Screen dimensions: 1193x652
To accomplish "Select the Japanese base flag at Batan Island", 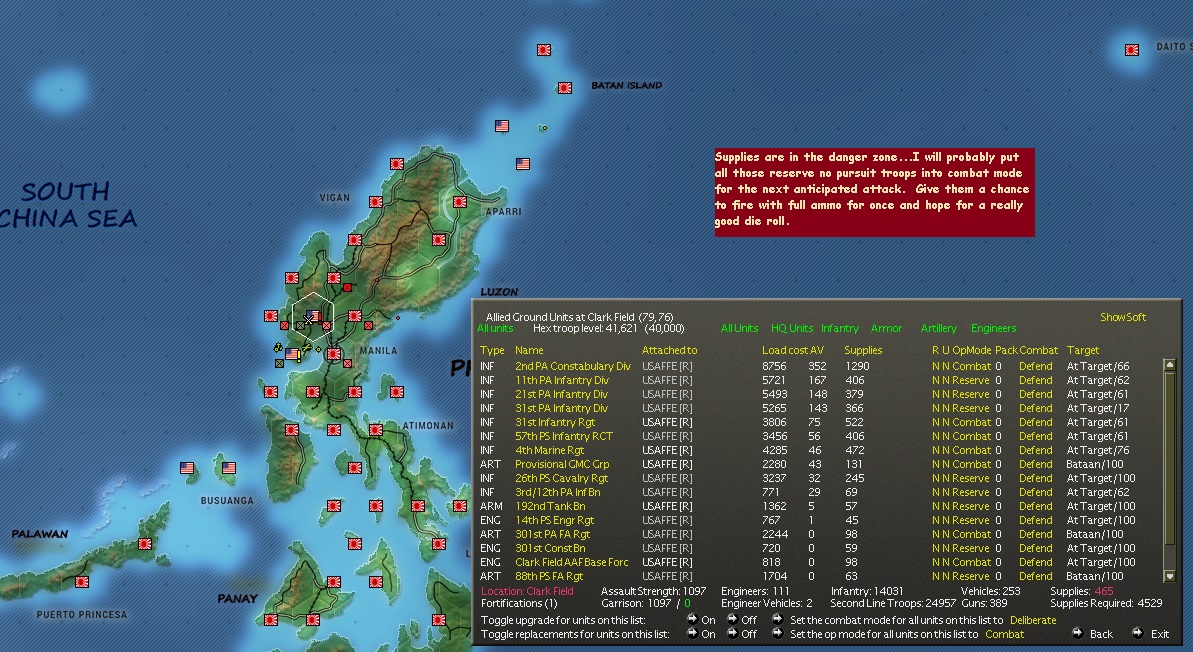I will pyautogui.click(x=565, y=87).
